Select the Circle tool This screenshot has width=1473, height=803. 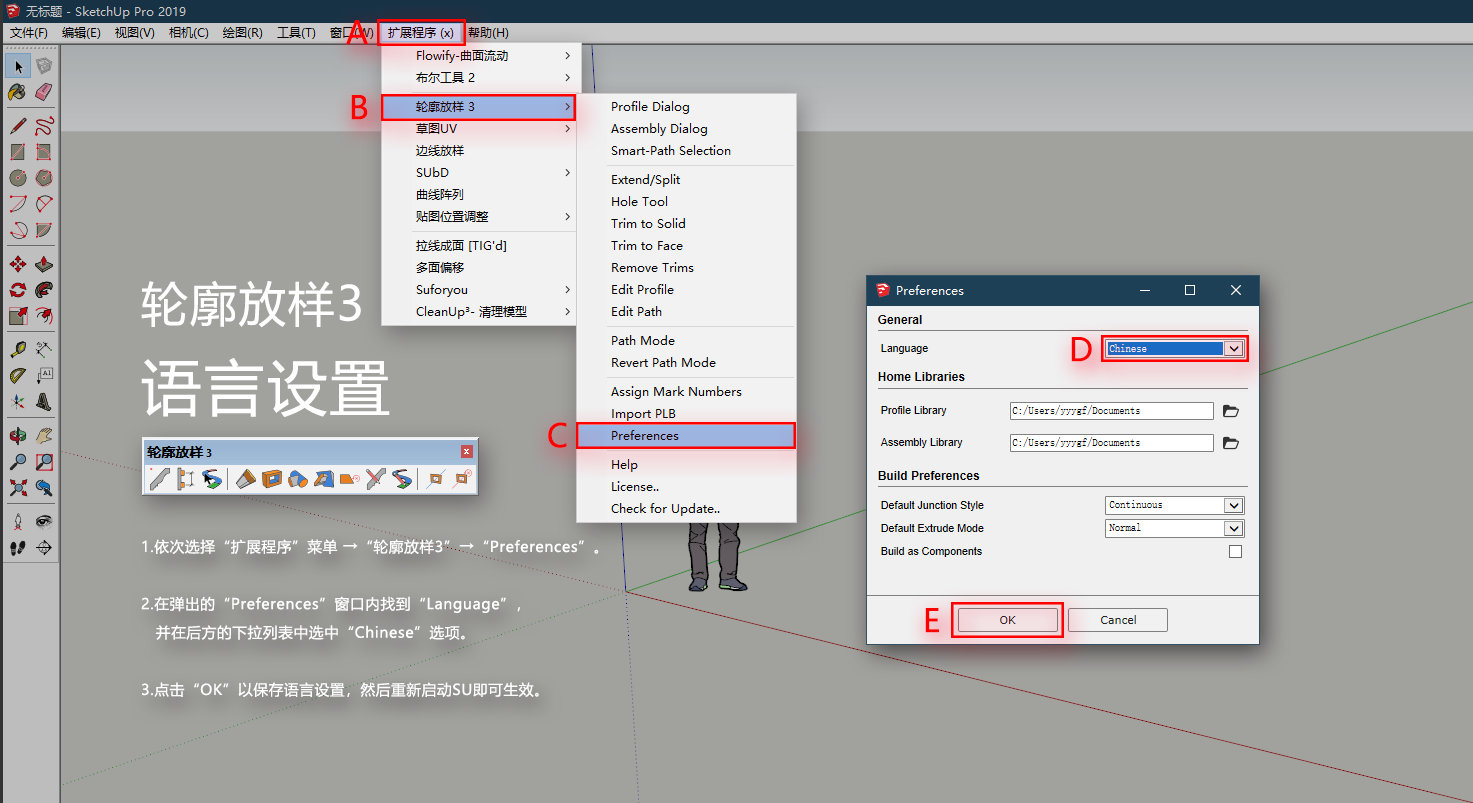coord(18,178)
